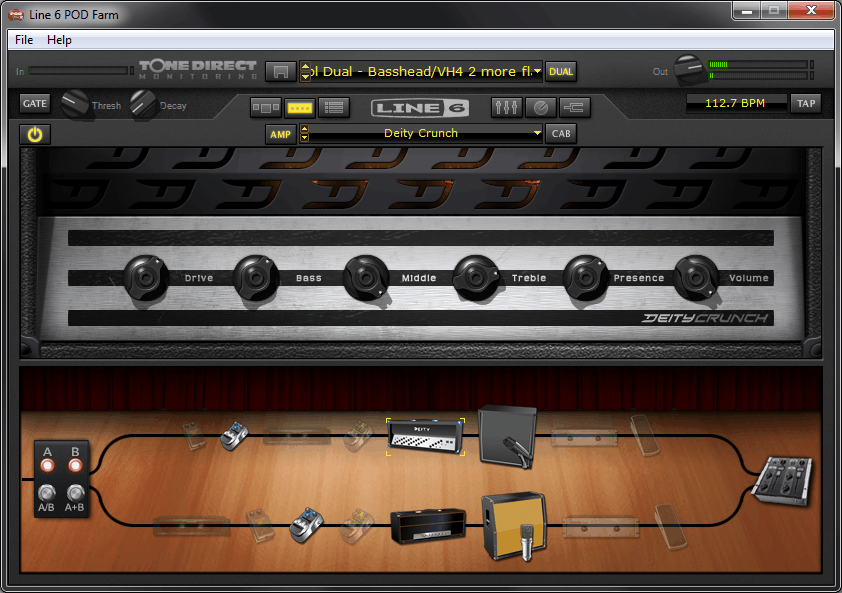Click the 112.7 BPM tempo field
842x593 pixels.
click(736, 103)
